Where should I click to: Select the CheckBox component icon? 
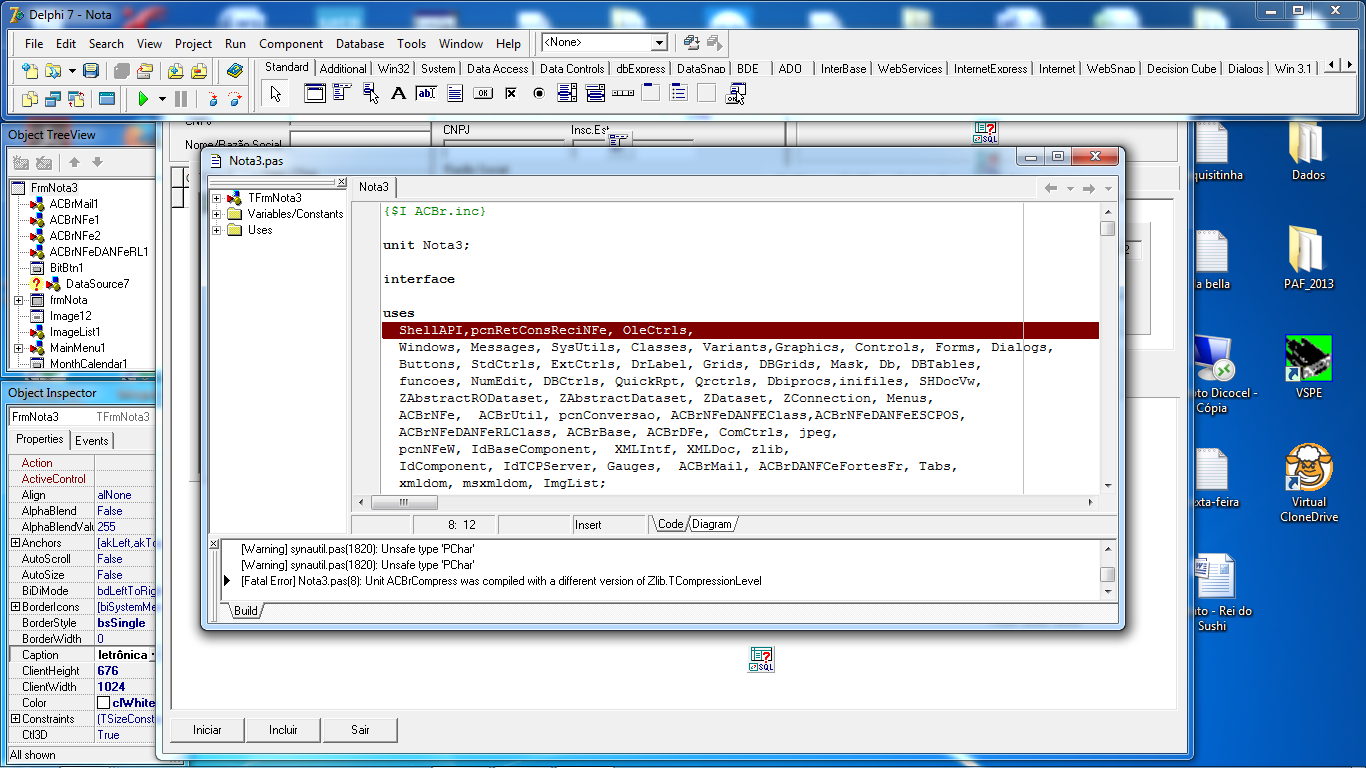coord(511,93)
